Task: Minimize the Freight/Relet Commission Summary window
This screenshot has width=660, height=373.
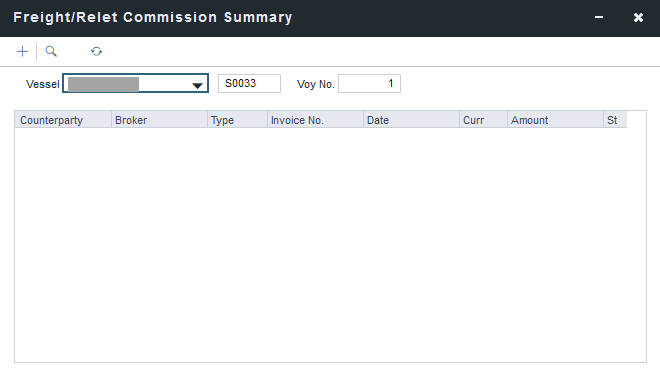Action: (599, 17)
